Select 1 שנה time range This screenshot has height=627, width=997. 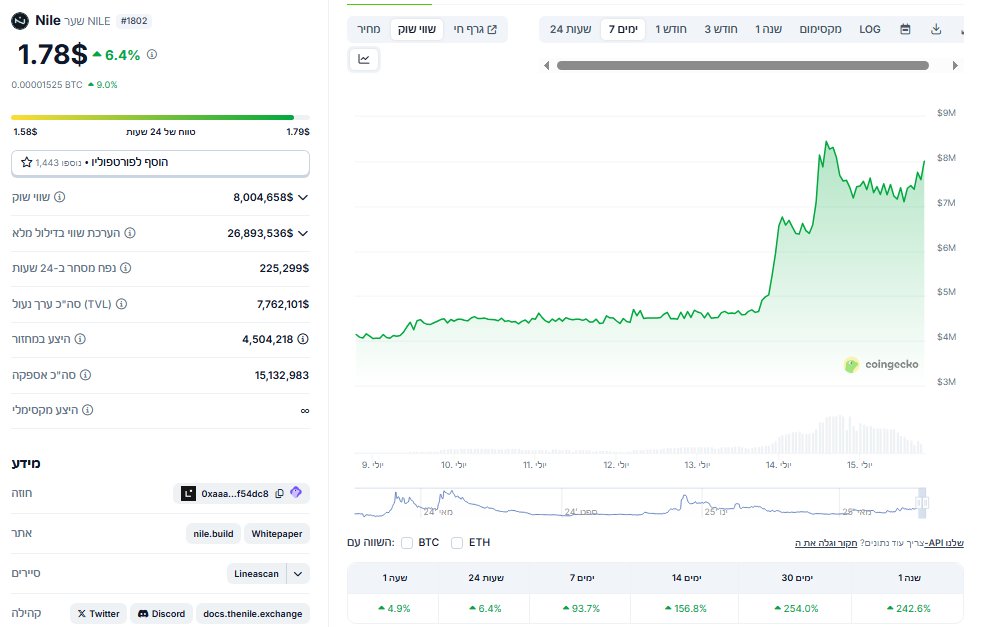(768, 29)
